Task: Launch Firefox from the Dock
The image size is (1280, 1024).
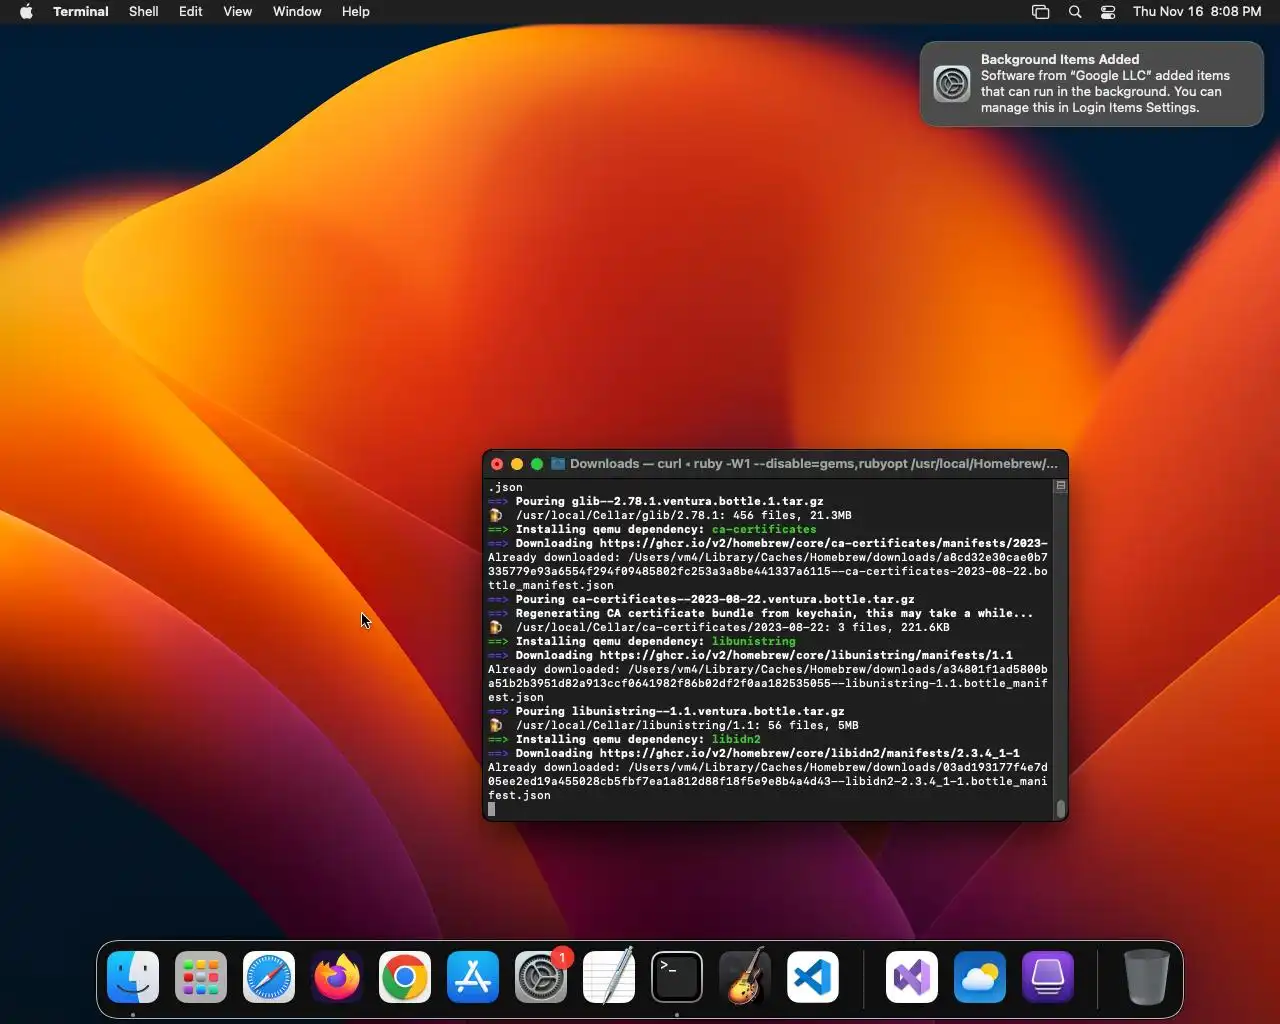Action: [x=337, y=977]
